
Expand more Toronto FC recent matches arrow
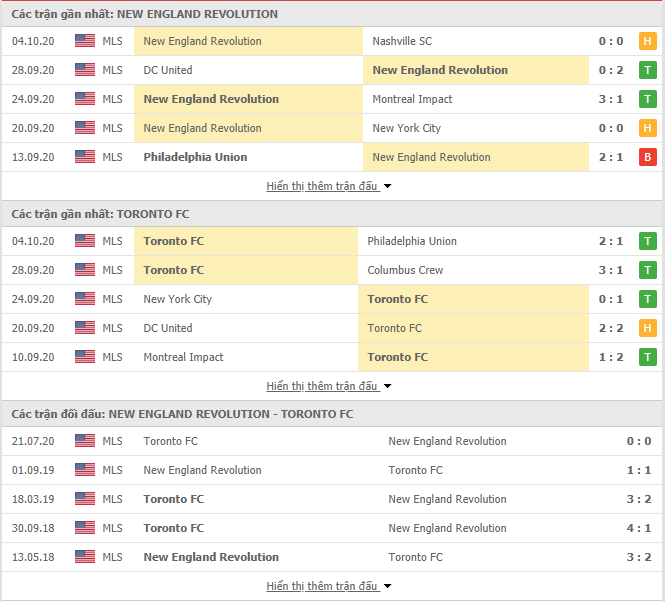(388, 386)
